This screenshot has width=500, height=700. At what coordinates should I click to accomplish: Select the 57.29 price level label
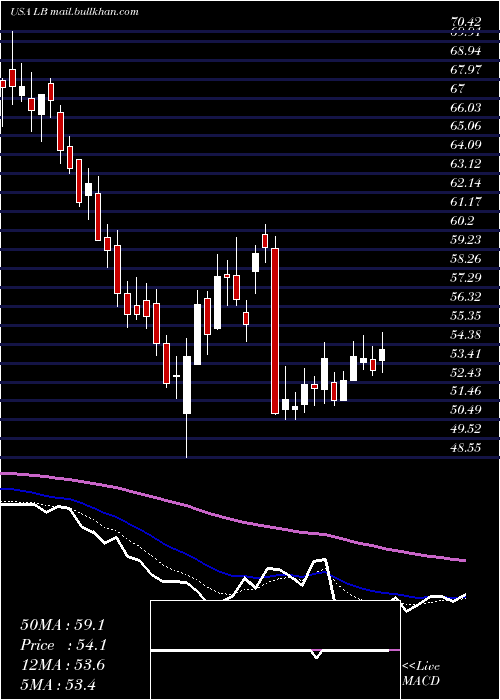point(466,278)
